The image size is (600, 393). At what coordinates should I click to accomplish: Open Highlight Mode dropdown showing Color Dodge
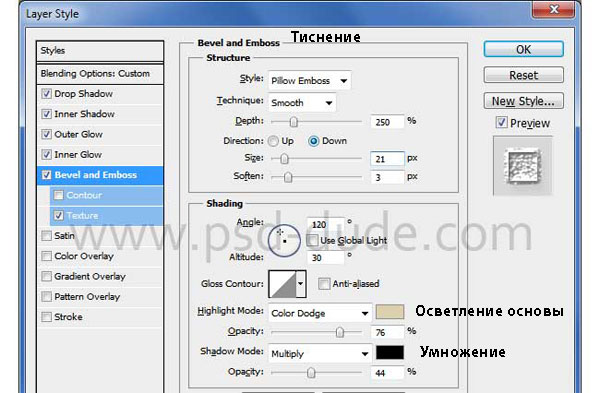click(320, 313)
